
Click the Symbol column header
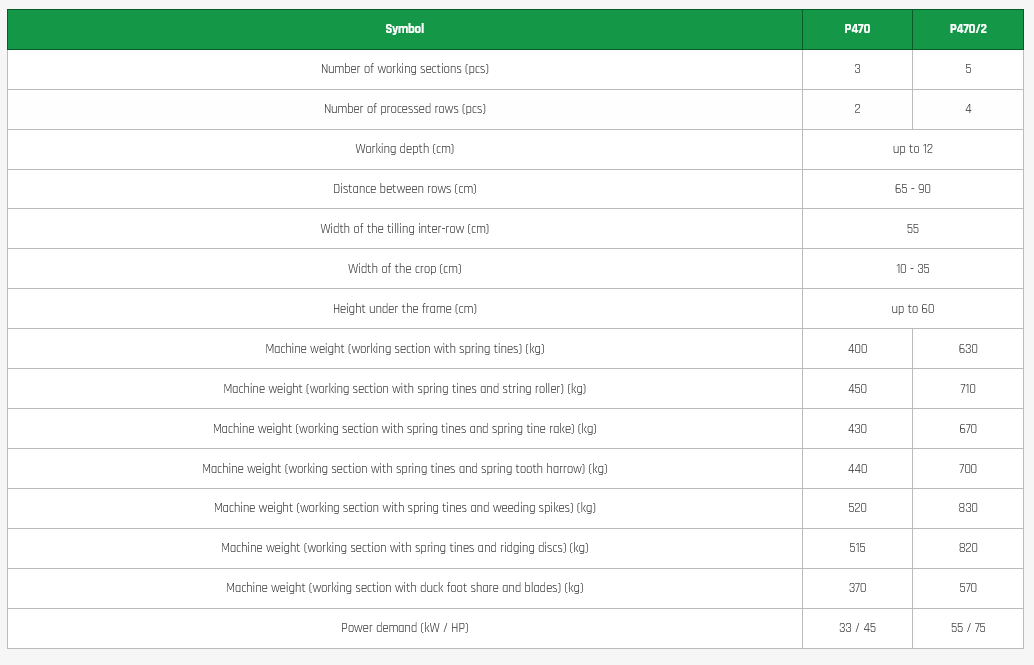tap(404, 29)
